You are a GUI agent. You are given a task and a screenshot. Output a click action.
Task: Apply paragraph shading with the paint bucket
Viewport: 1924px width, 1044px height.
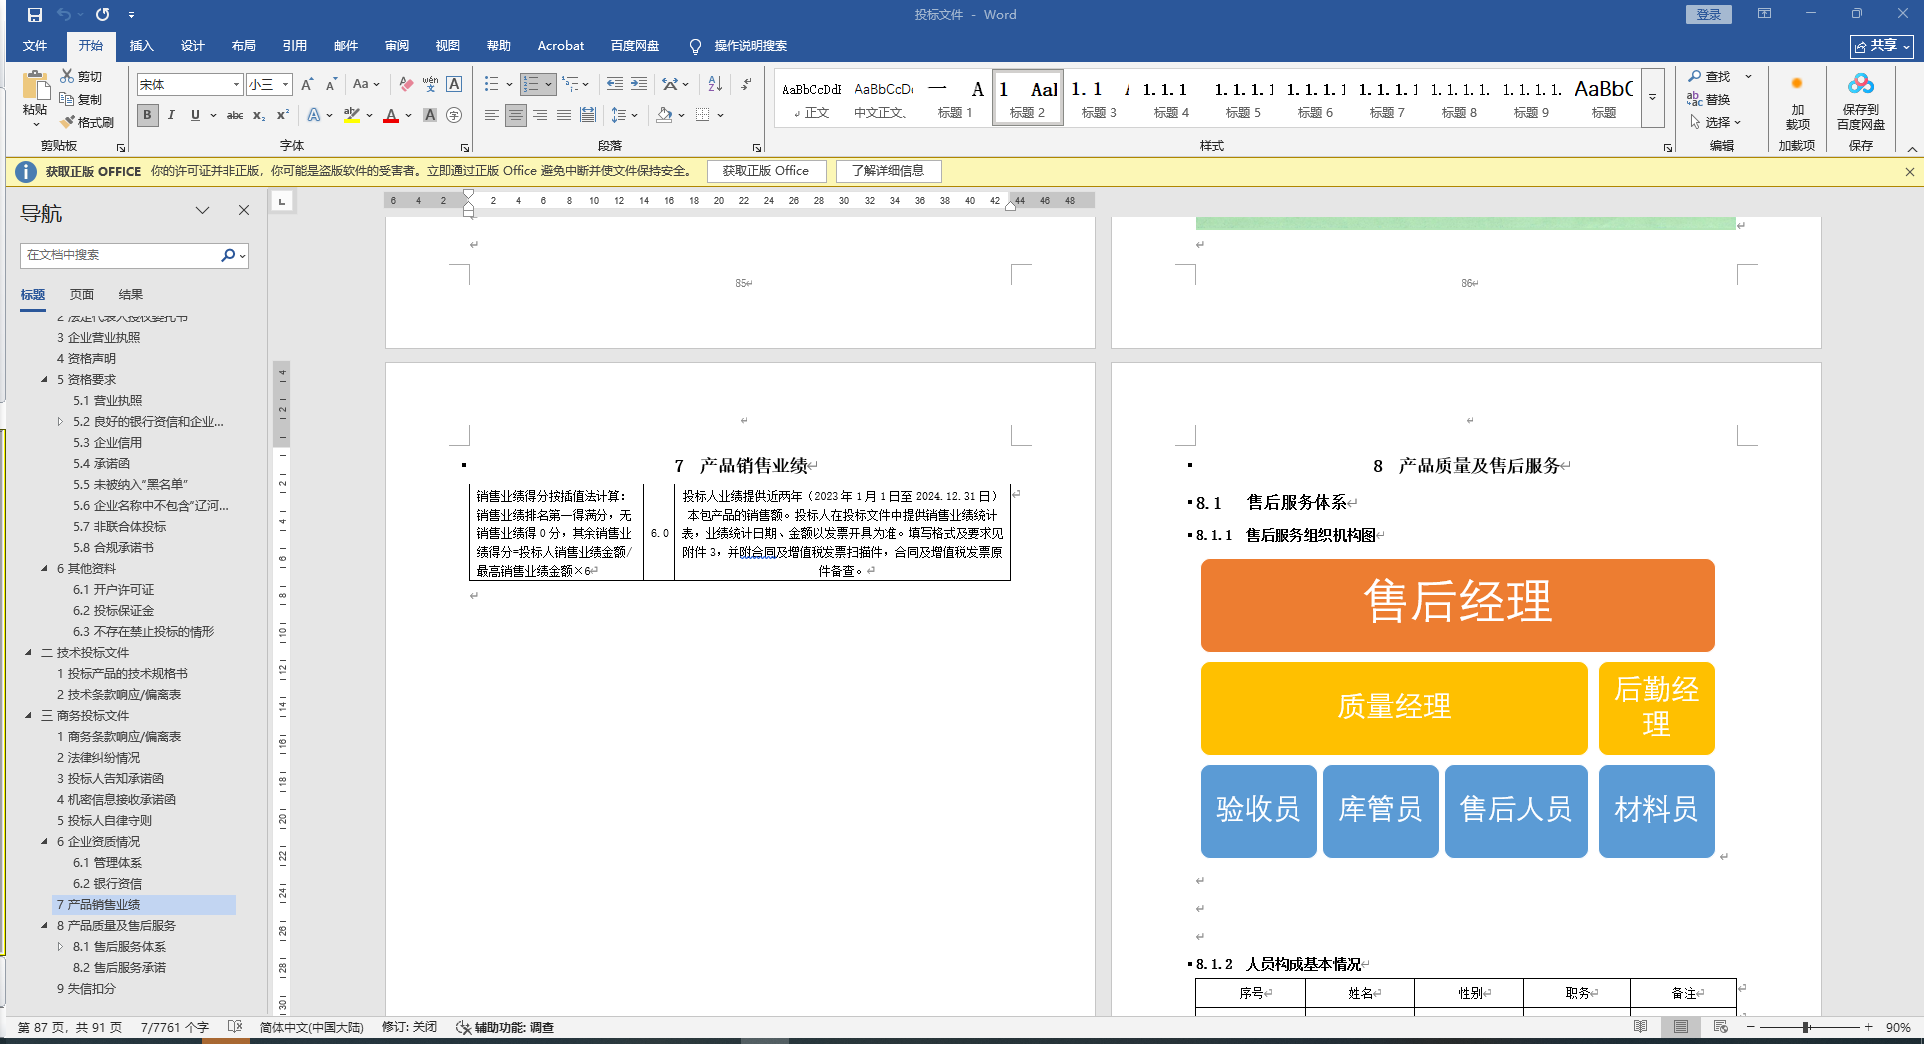click(664, 115)
